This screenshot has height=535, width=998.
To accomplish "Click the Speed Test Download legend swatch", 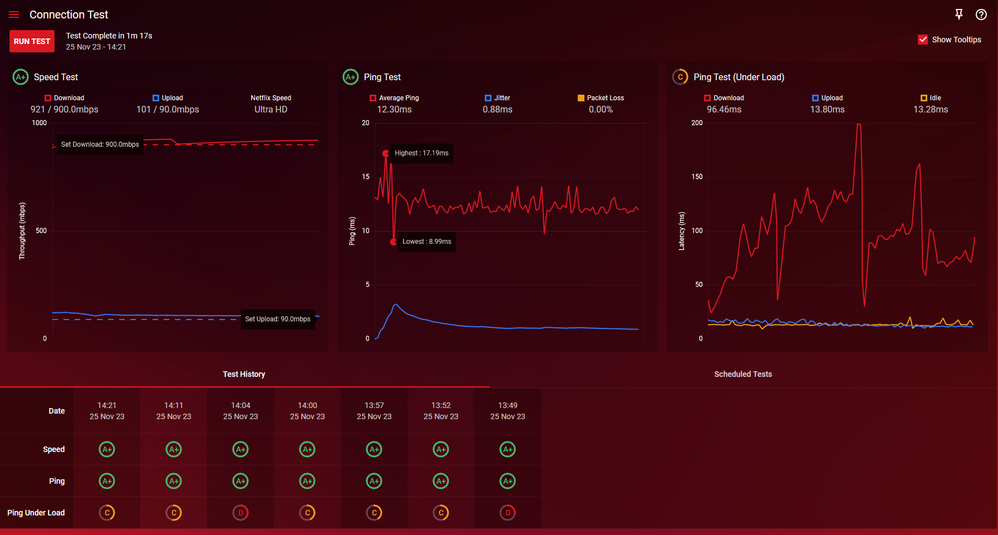I will click(49, 98).
